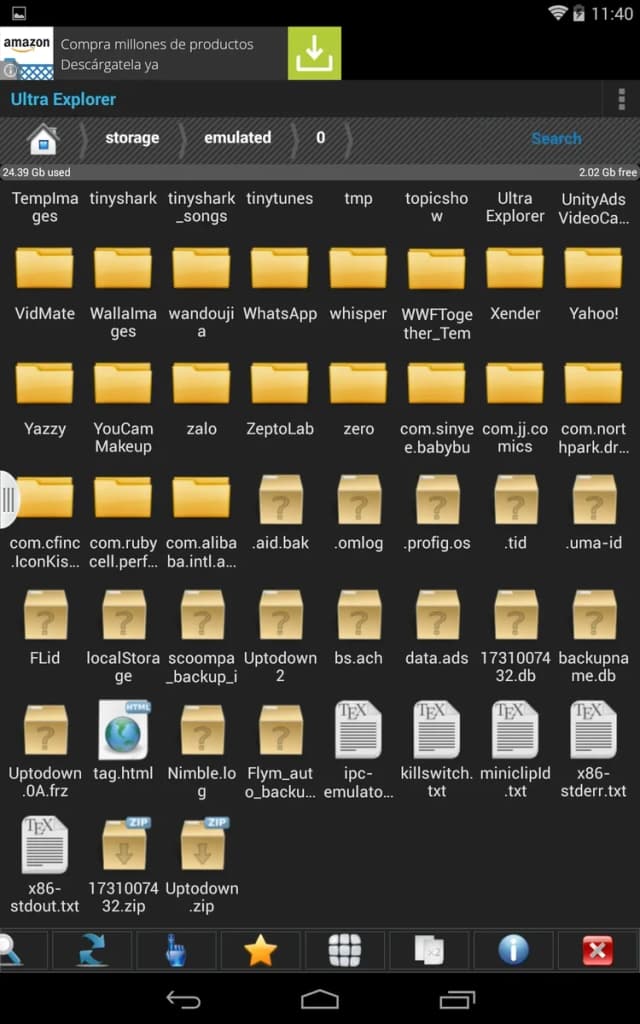The image size is (640, 1024).
Task: Tap the storage usage bar
Action: click(x=320, y=172)
